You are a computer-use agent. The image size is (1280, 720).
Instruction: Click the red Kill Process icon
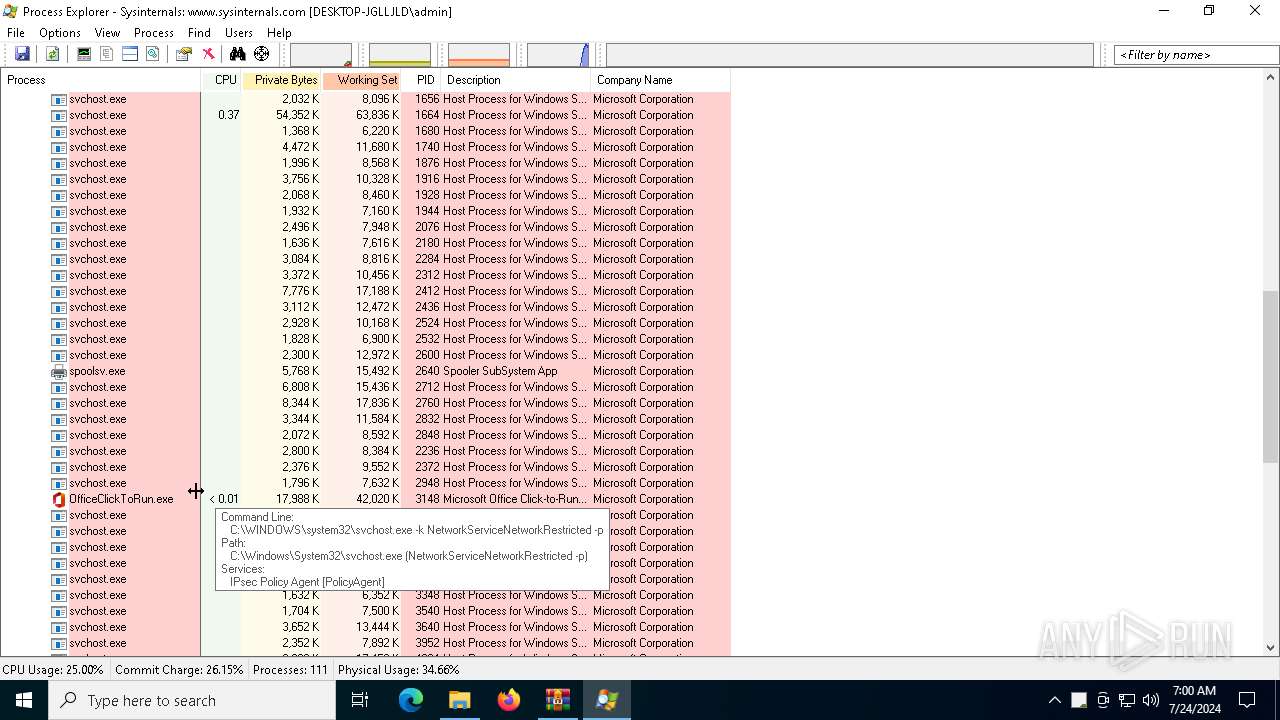pyautogui.click(x=208, y=54)
